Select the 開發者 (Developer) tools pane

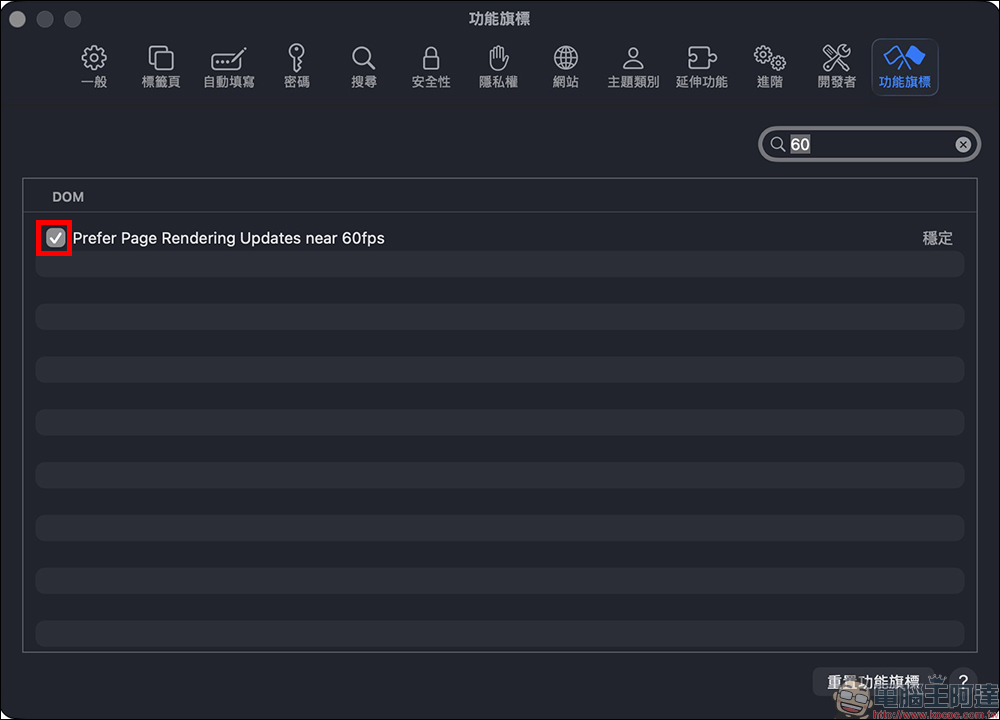click(x=837, y=67)
